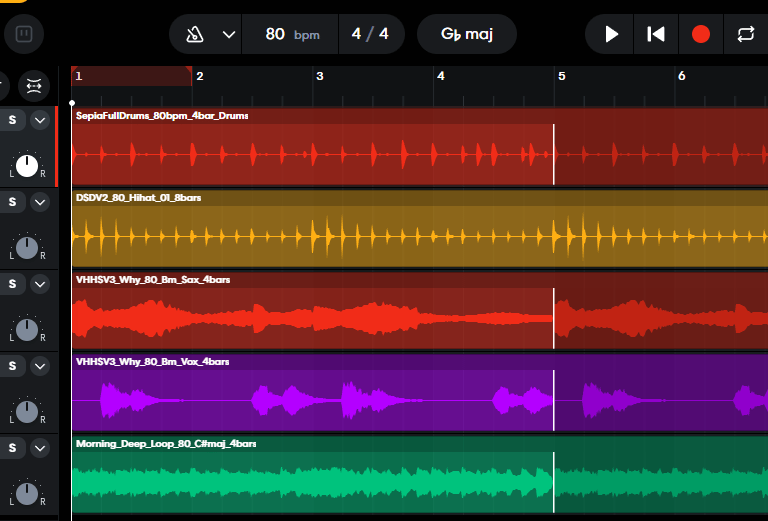Viewport: 768px width, 521px height.
Task: Adjust pan knob on Vox track
Action: click(x=27, y=412)
